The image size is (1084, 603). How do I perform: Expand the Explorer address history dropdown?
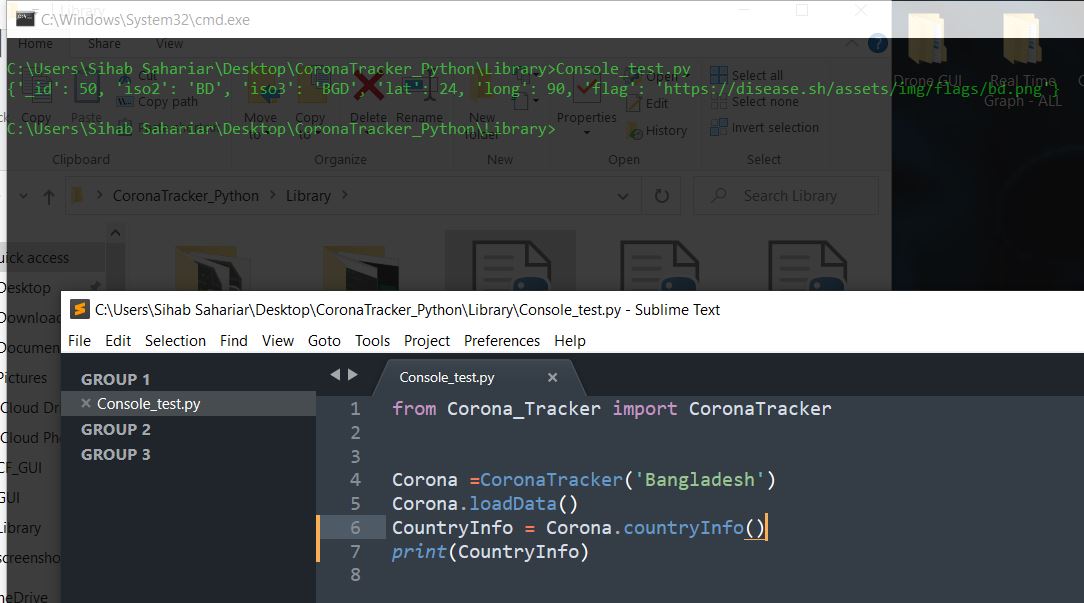coord(623,196)
